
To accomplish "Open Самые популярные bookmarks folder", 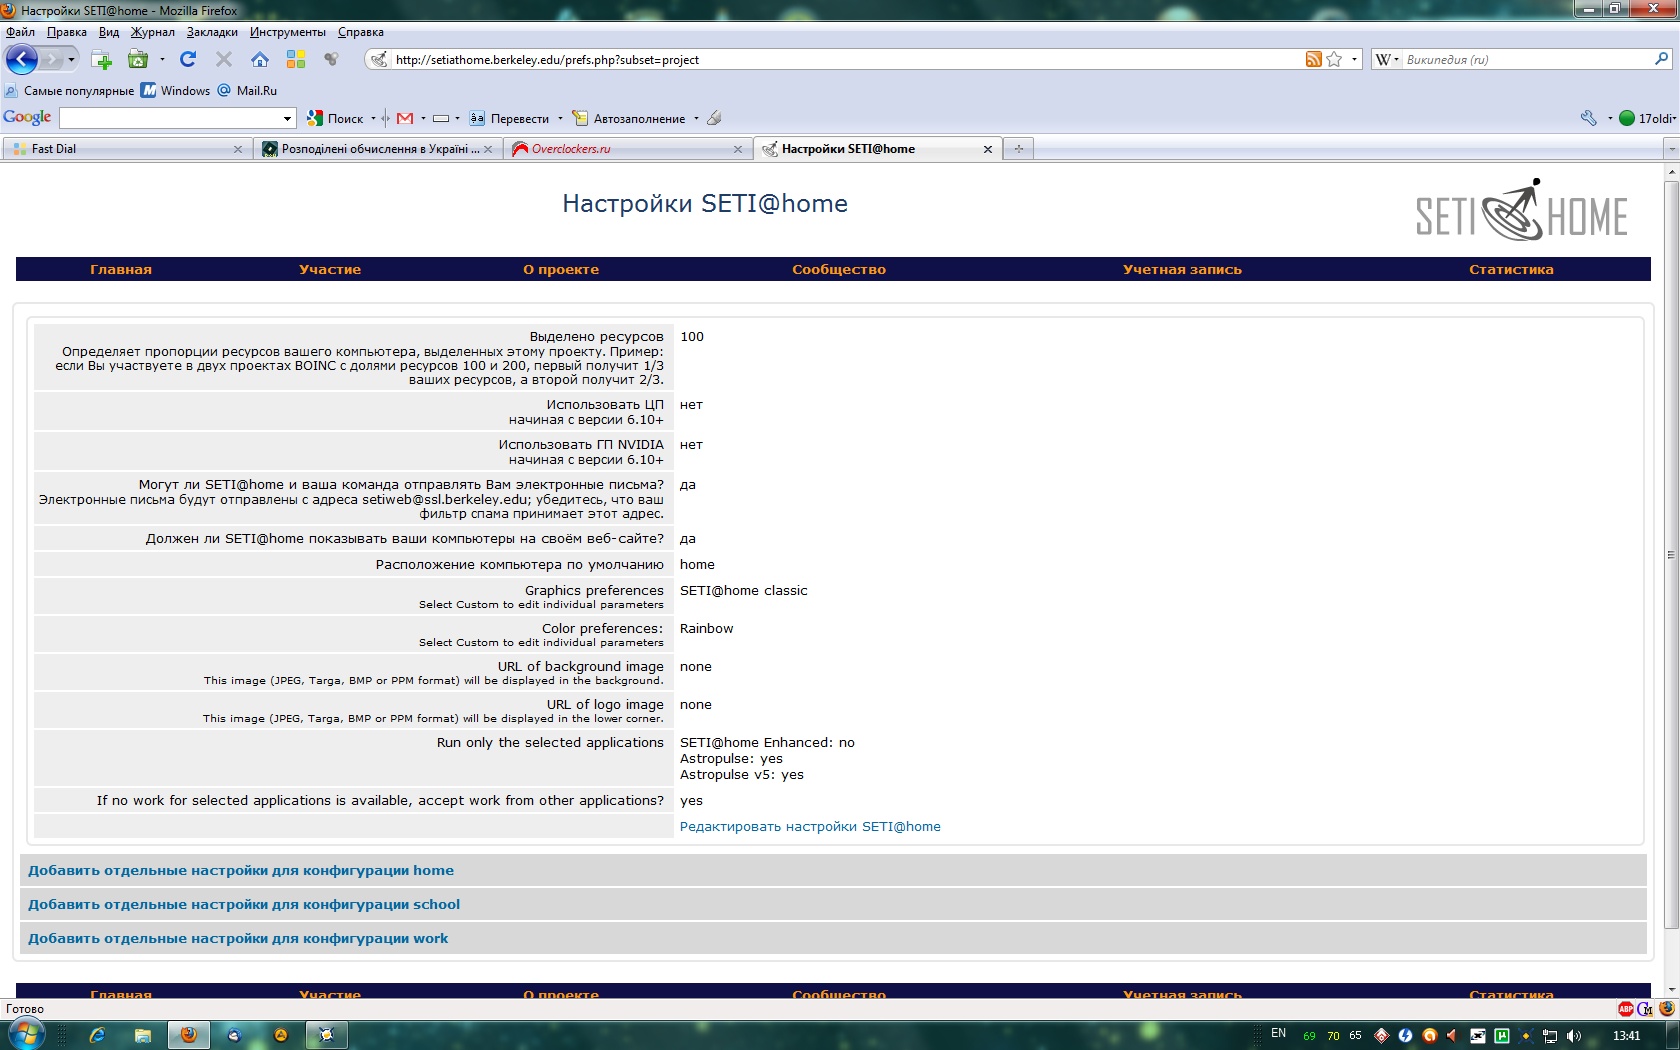I will pyautogui.click(x=69, y=91).
